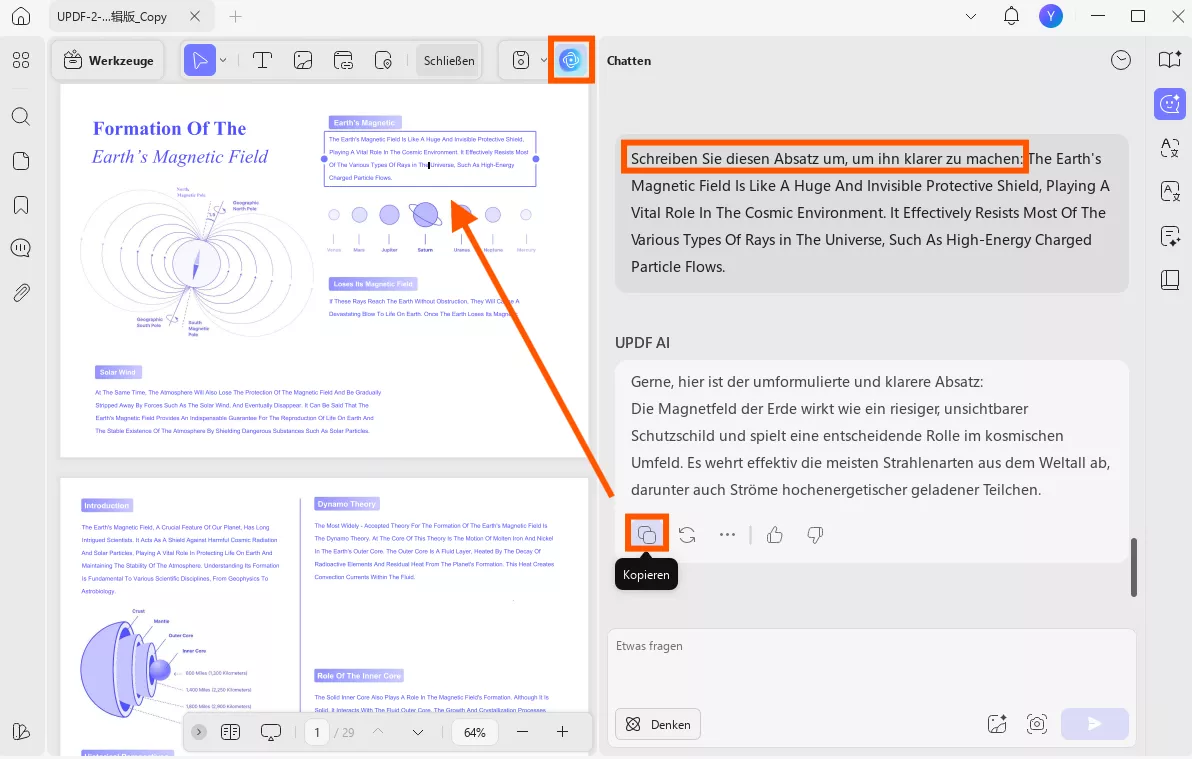Click the Solar Wind heading in the PDF
Image resolution: width=1192 pixels, height=759 pixels.
118,372
